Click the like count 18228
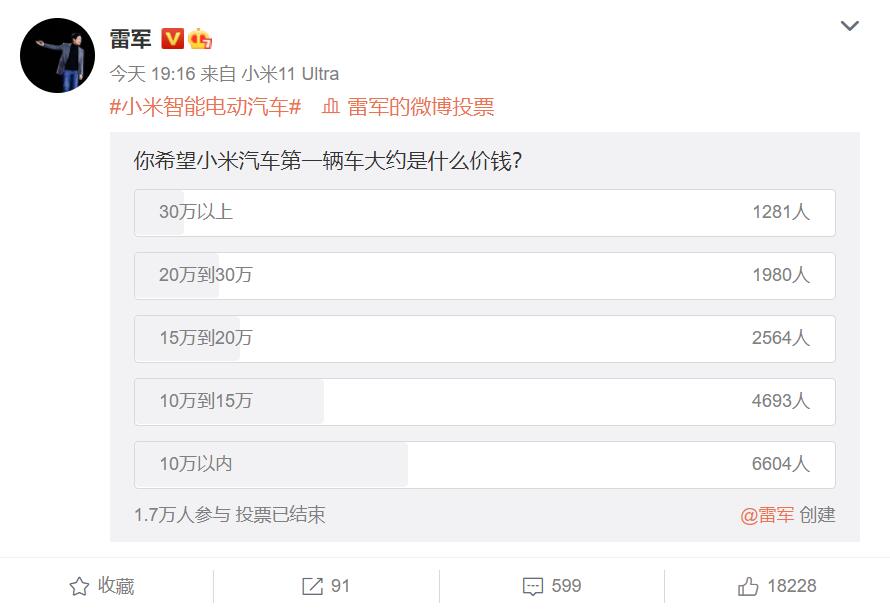Image resolution: width=890 pixels, height=611 pixels. (x=793, y=588)
